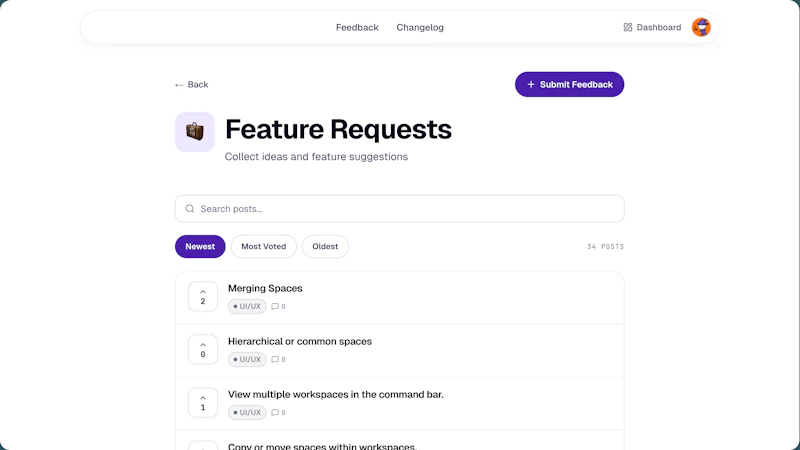Open the Feedback nav link
This screenshot has height=450, width=800.
357,28
